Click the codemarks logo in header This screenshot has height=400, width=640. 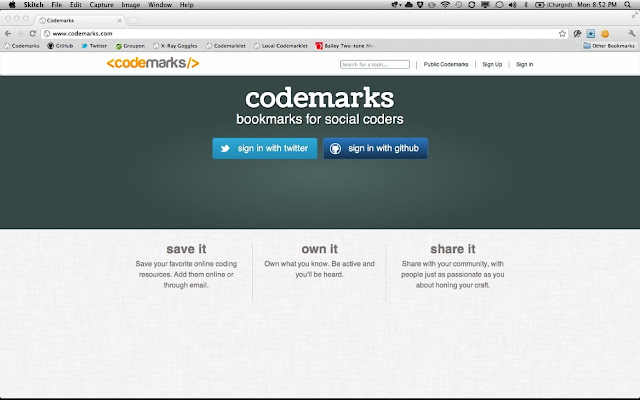coord(153,63)
